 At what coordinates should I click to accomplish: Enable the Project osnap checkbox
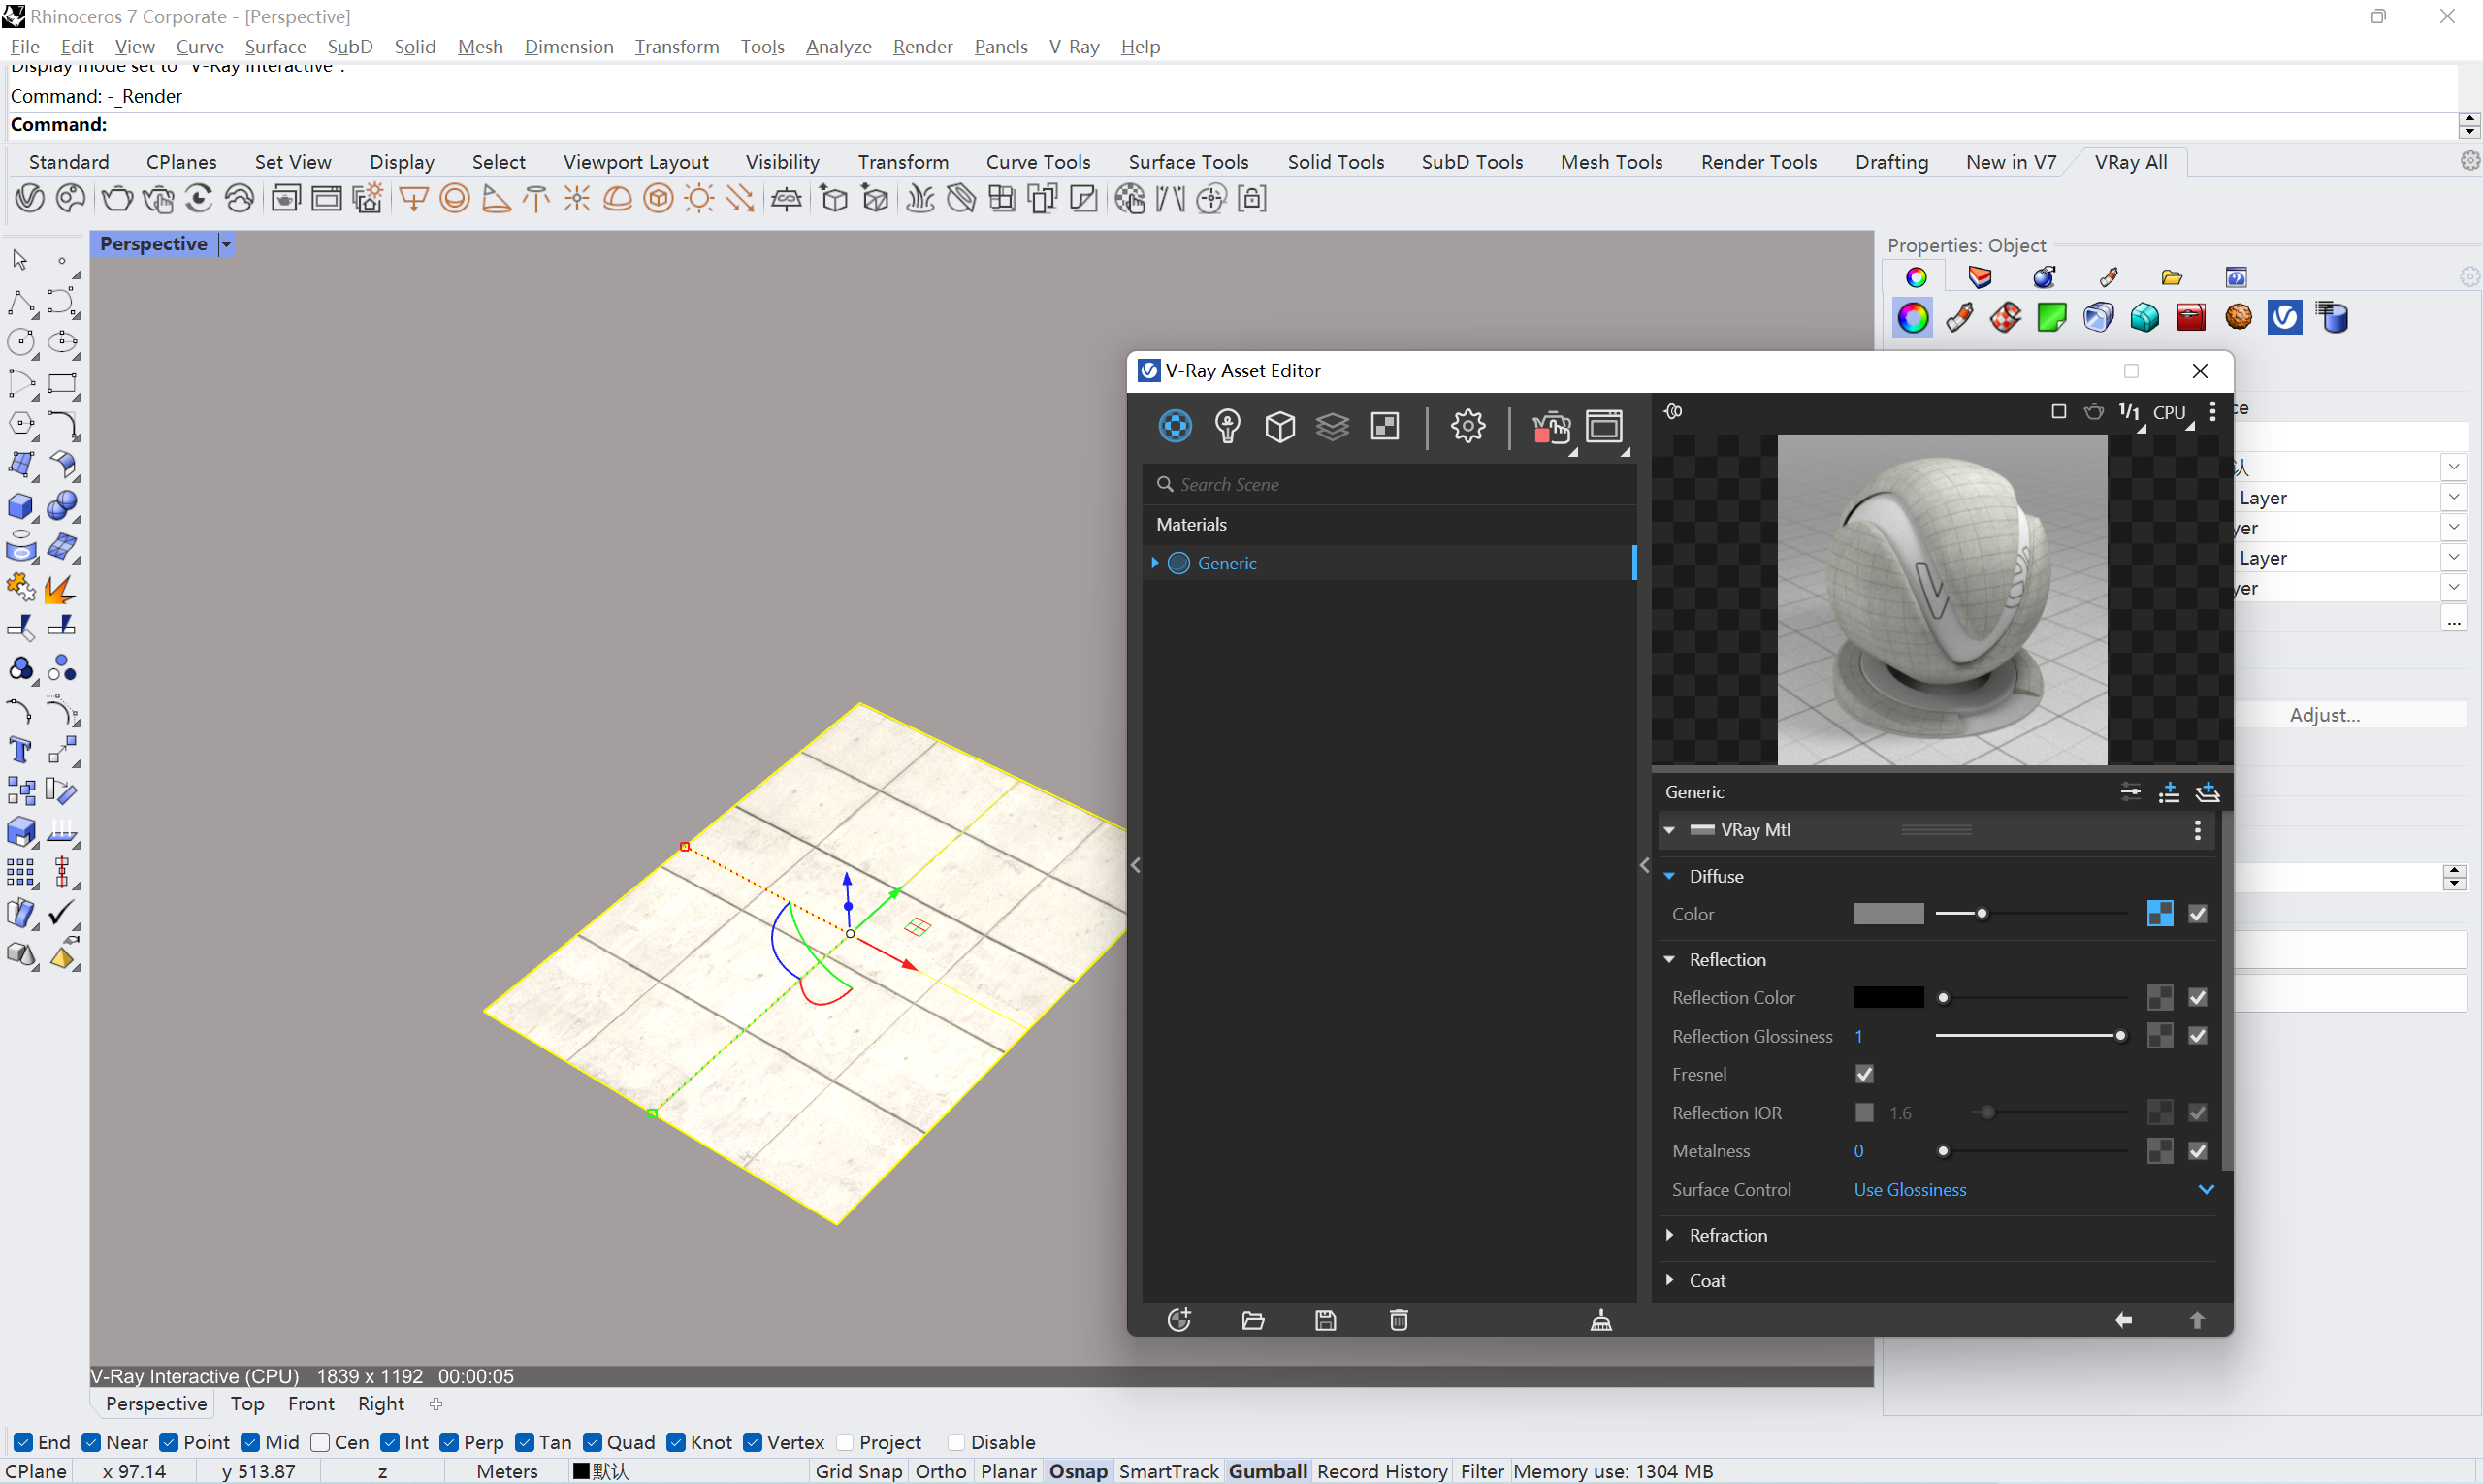pyautogui.click(x=845, y=1442)
